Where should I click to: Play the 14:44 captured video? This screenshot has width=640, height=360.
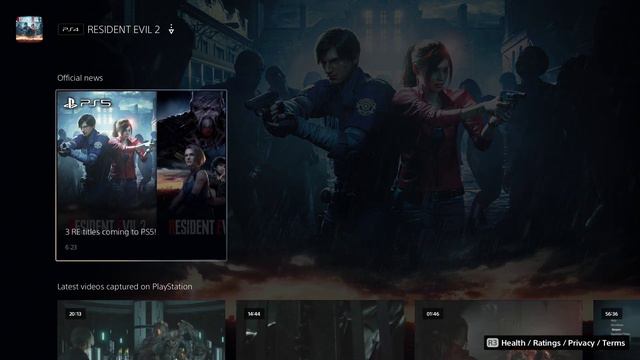click(x=320, y=330)
